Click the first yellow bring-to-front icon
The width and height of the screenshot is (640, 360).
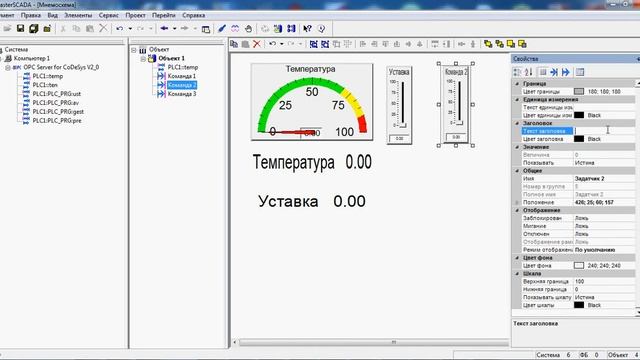coord(488,44)
